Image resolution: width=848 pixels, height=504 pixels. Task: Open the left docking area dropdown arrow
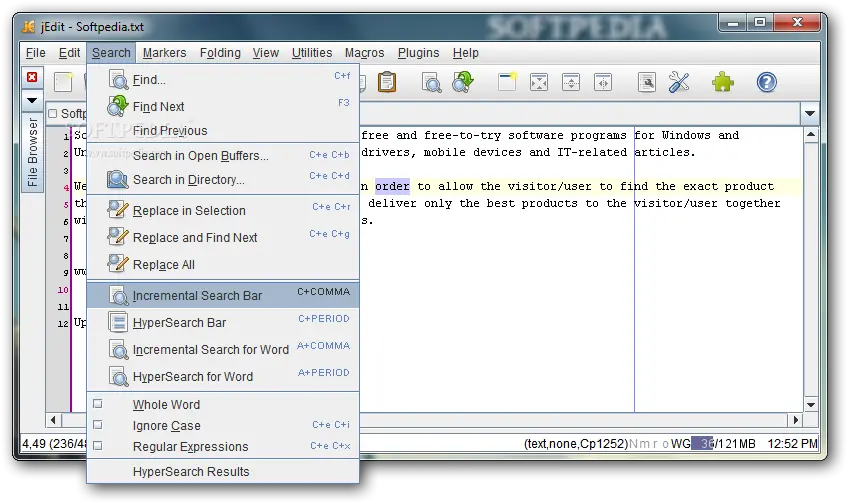32,101
